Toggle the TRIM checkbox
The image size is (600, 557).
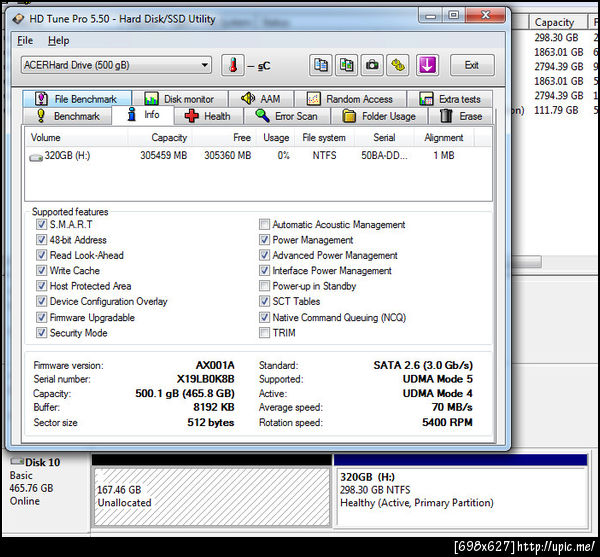[264, 332]
